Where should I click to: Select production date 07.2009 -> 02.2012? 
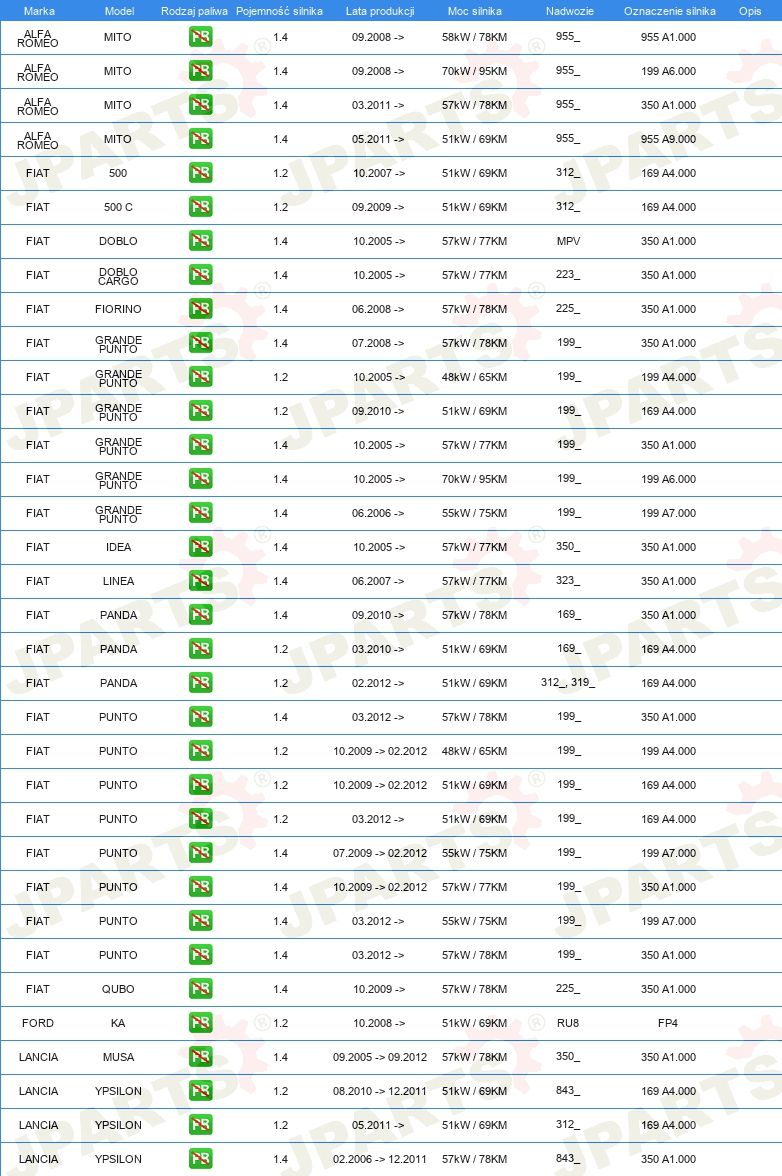pos(380,854)
